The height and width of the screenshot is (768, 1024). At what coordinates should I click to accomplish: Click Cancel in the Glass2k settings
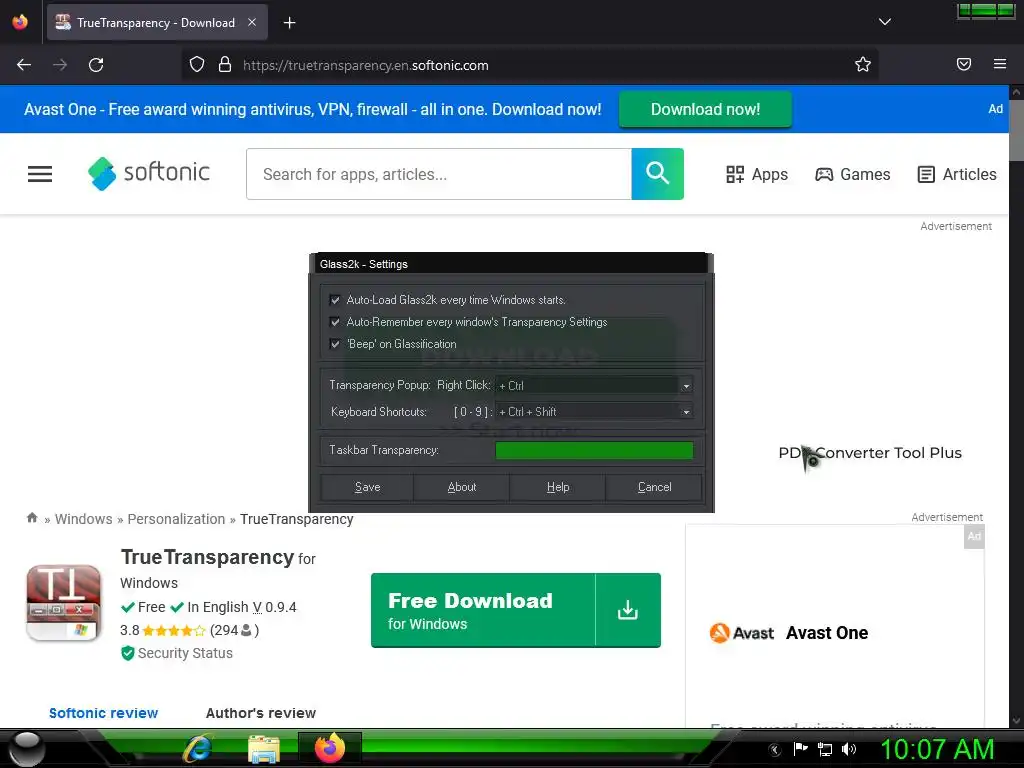[x=654, y=487]
